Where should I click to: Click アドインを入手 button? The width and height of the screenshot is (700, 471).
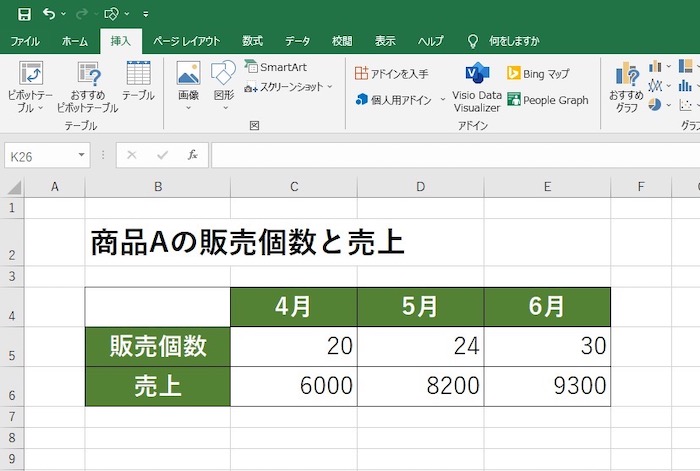392,73
